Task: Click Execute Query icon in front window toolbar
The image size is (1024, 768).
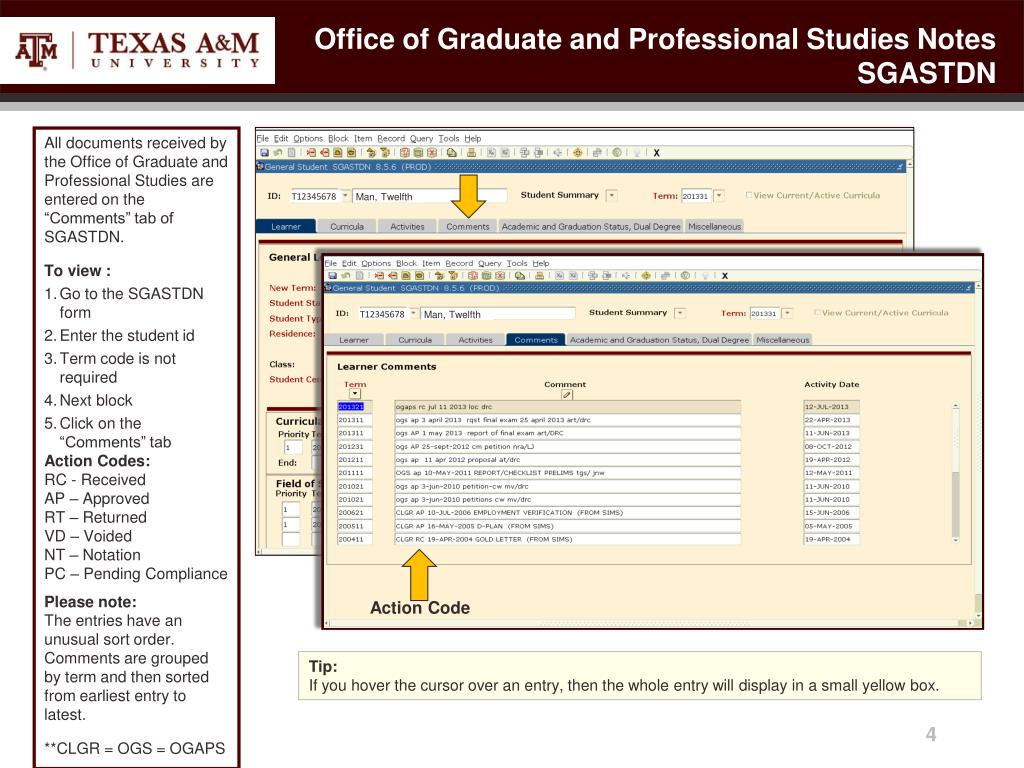Action: [487, 276]
